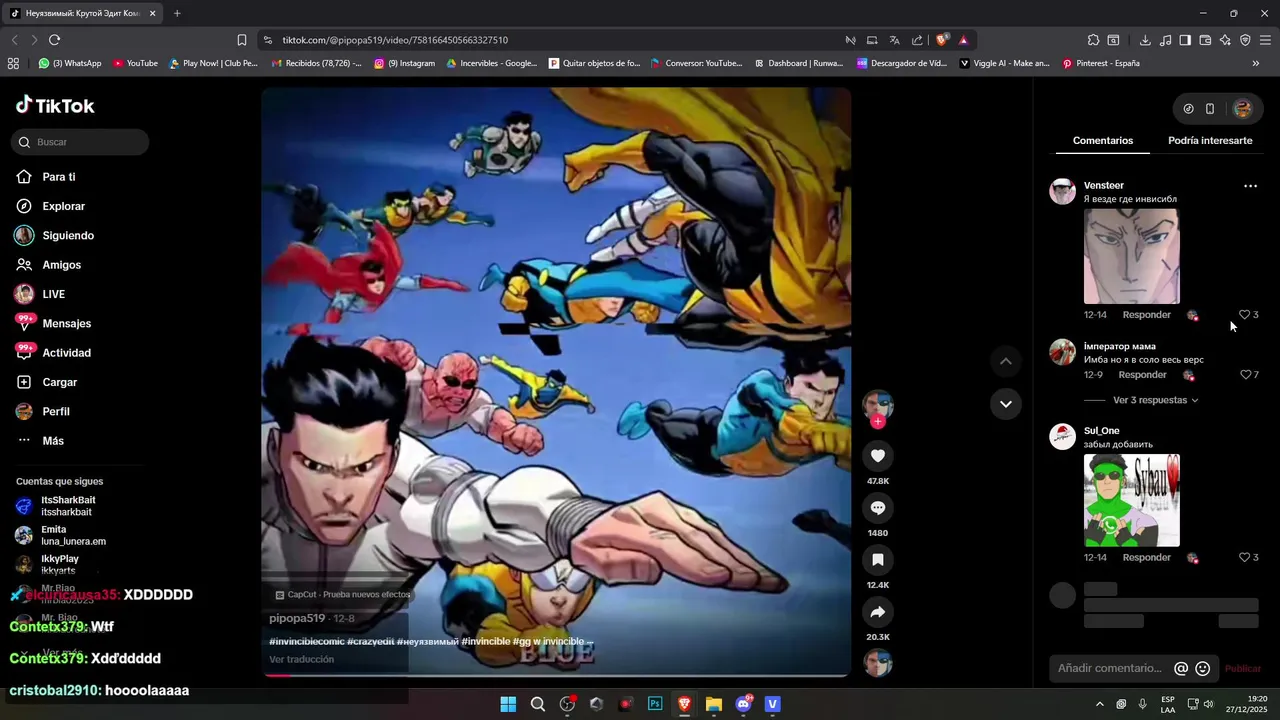Screen dimensions: 1280x720
Task: Open the emoji picker in the comment box
Action: point(1203,668)
